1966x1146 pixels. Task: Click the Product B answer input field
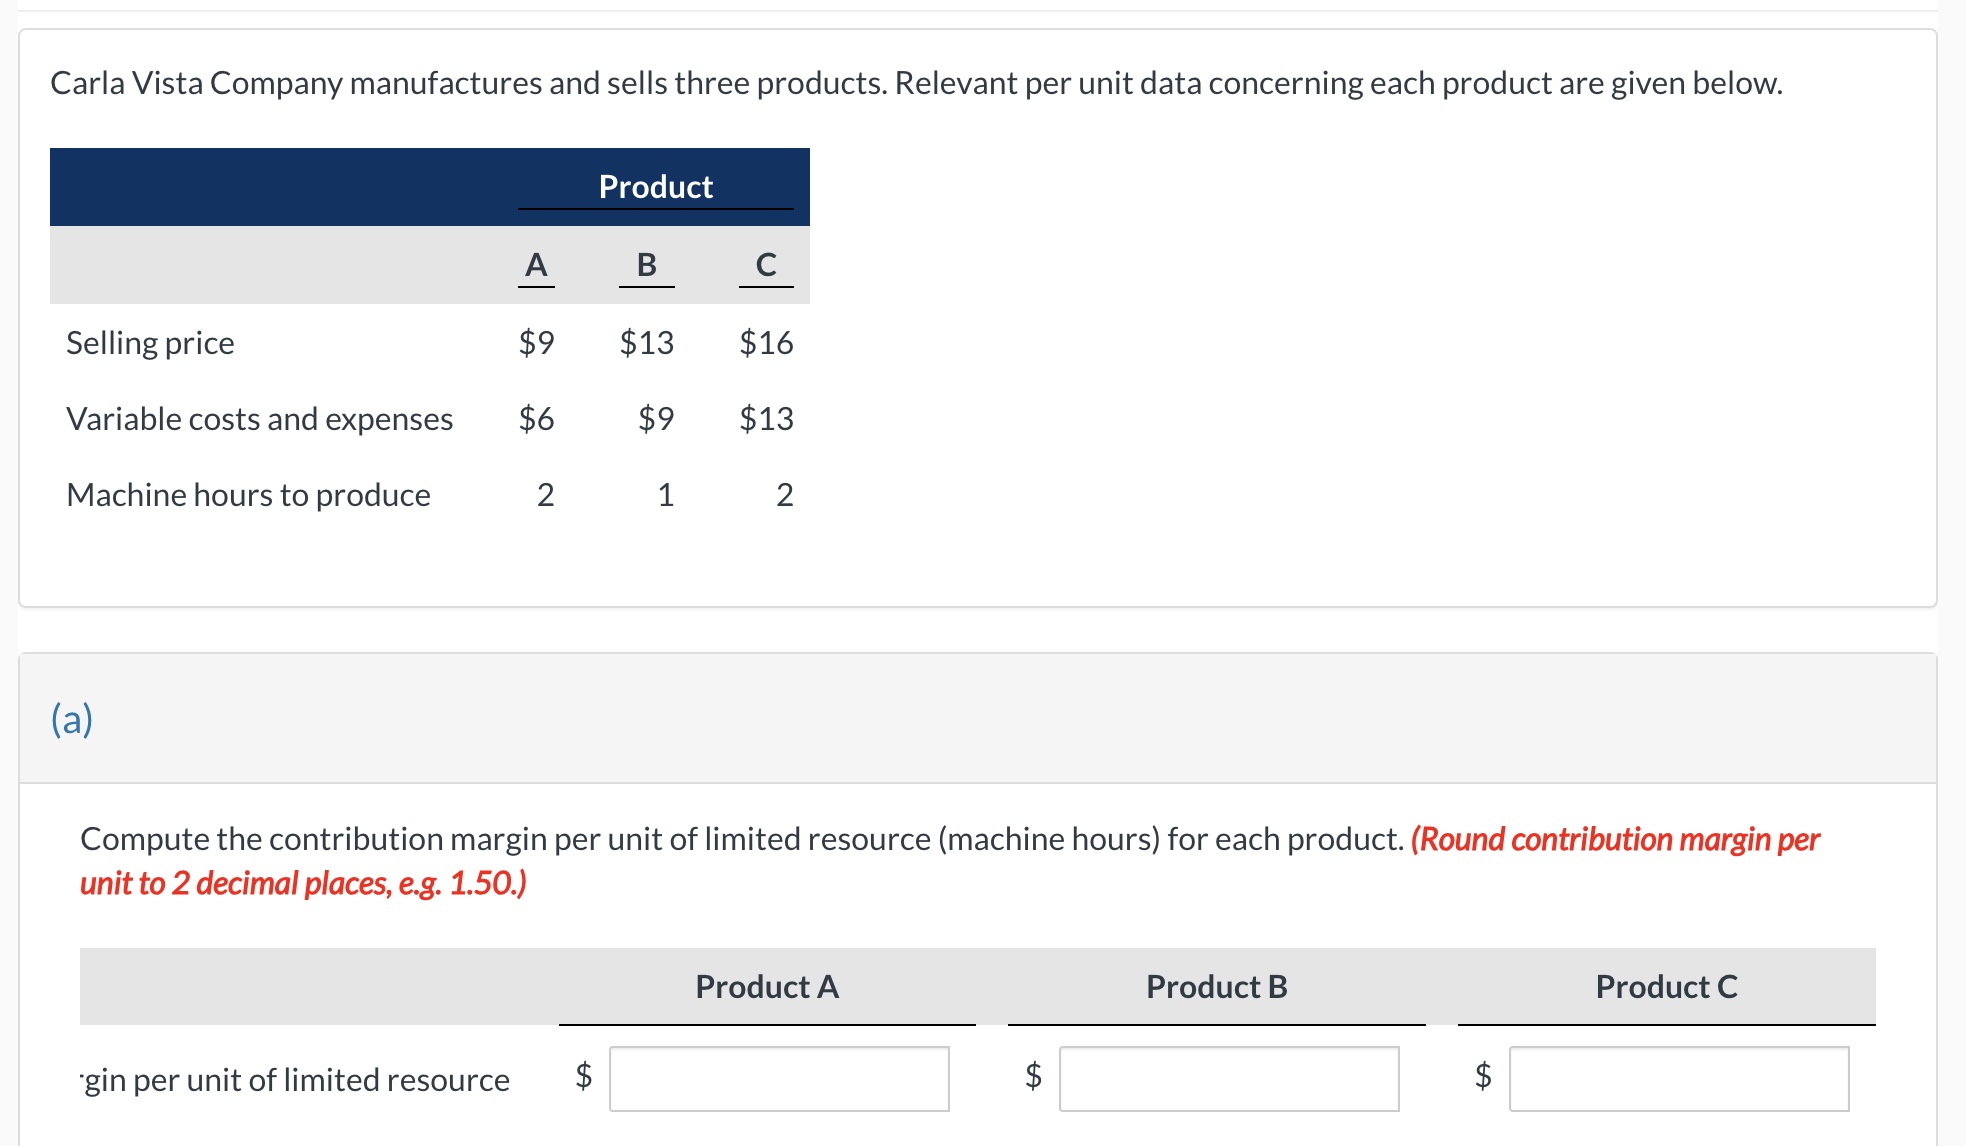1229,1078
